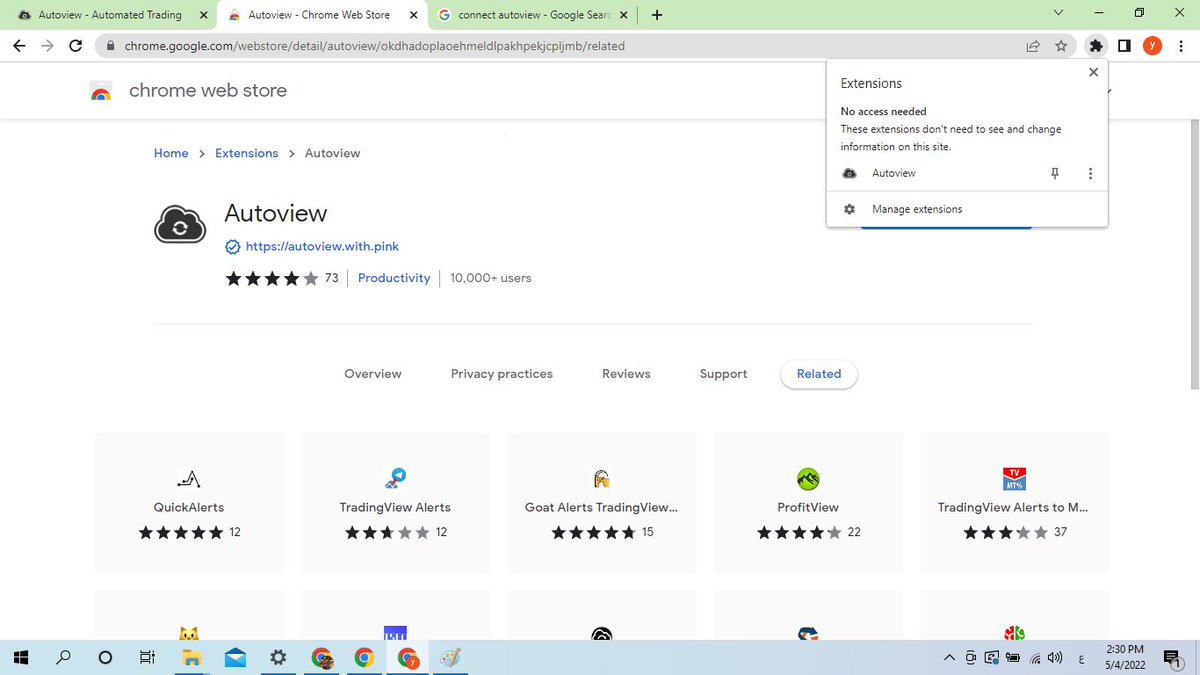Open the Goat Alerts TradingView extension card

(602, 503)
